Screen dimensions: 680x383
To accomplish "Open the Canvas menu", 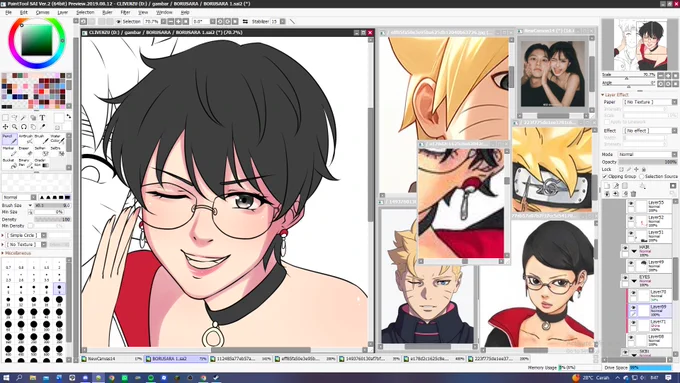I will [x=42, y=13].
